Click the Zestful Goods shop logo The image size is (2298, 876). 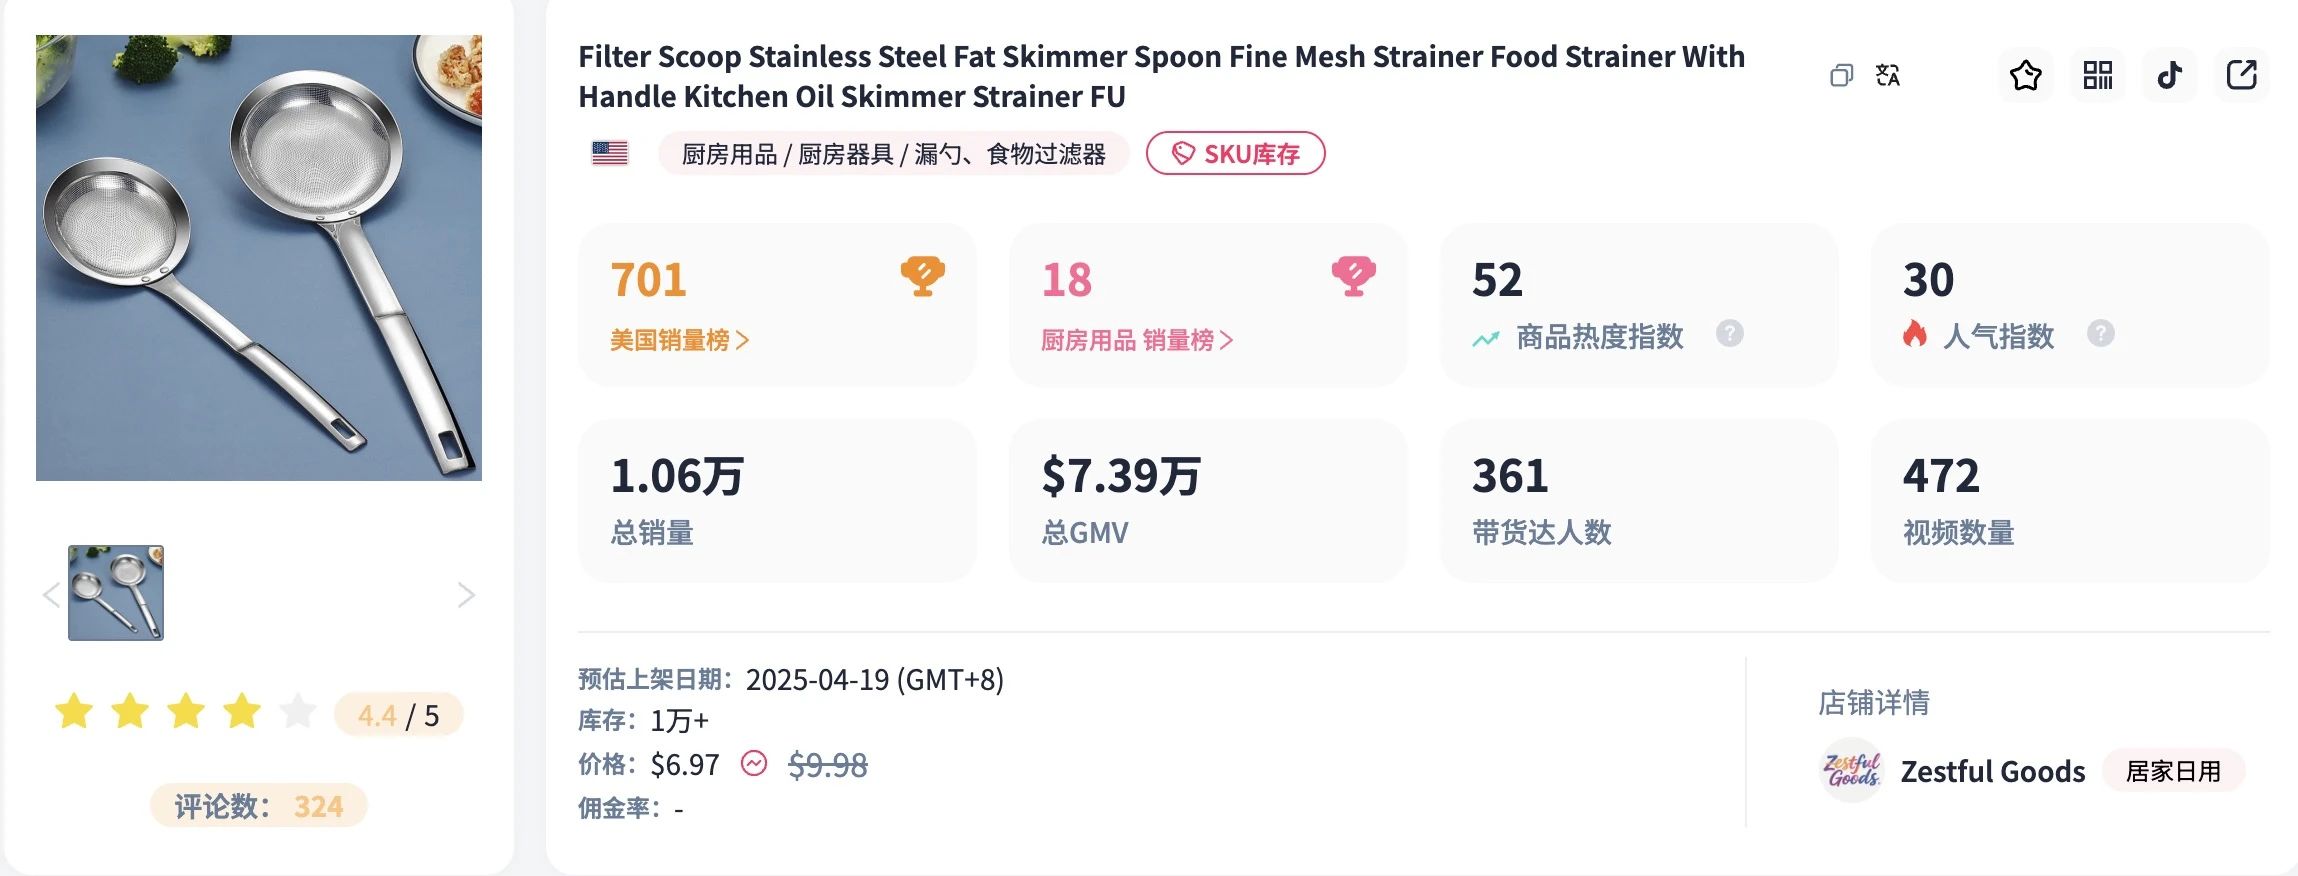(1852, 771)
